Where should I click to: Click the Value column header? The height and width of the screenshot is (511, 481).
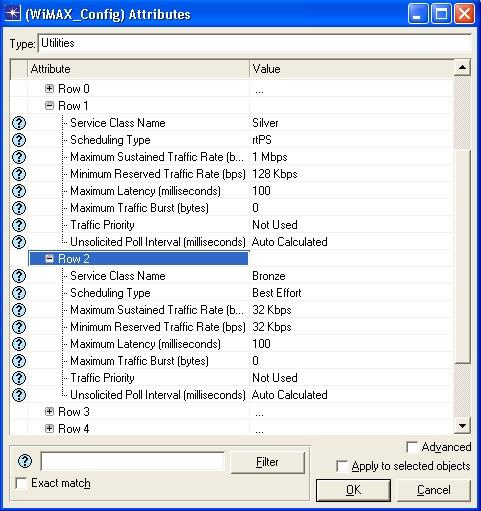coord(352,69)
